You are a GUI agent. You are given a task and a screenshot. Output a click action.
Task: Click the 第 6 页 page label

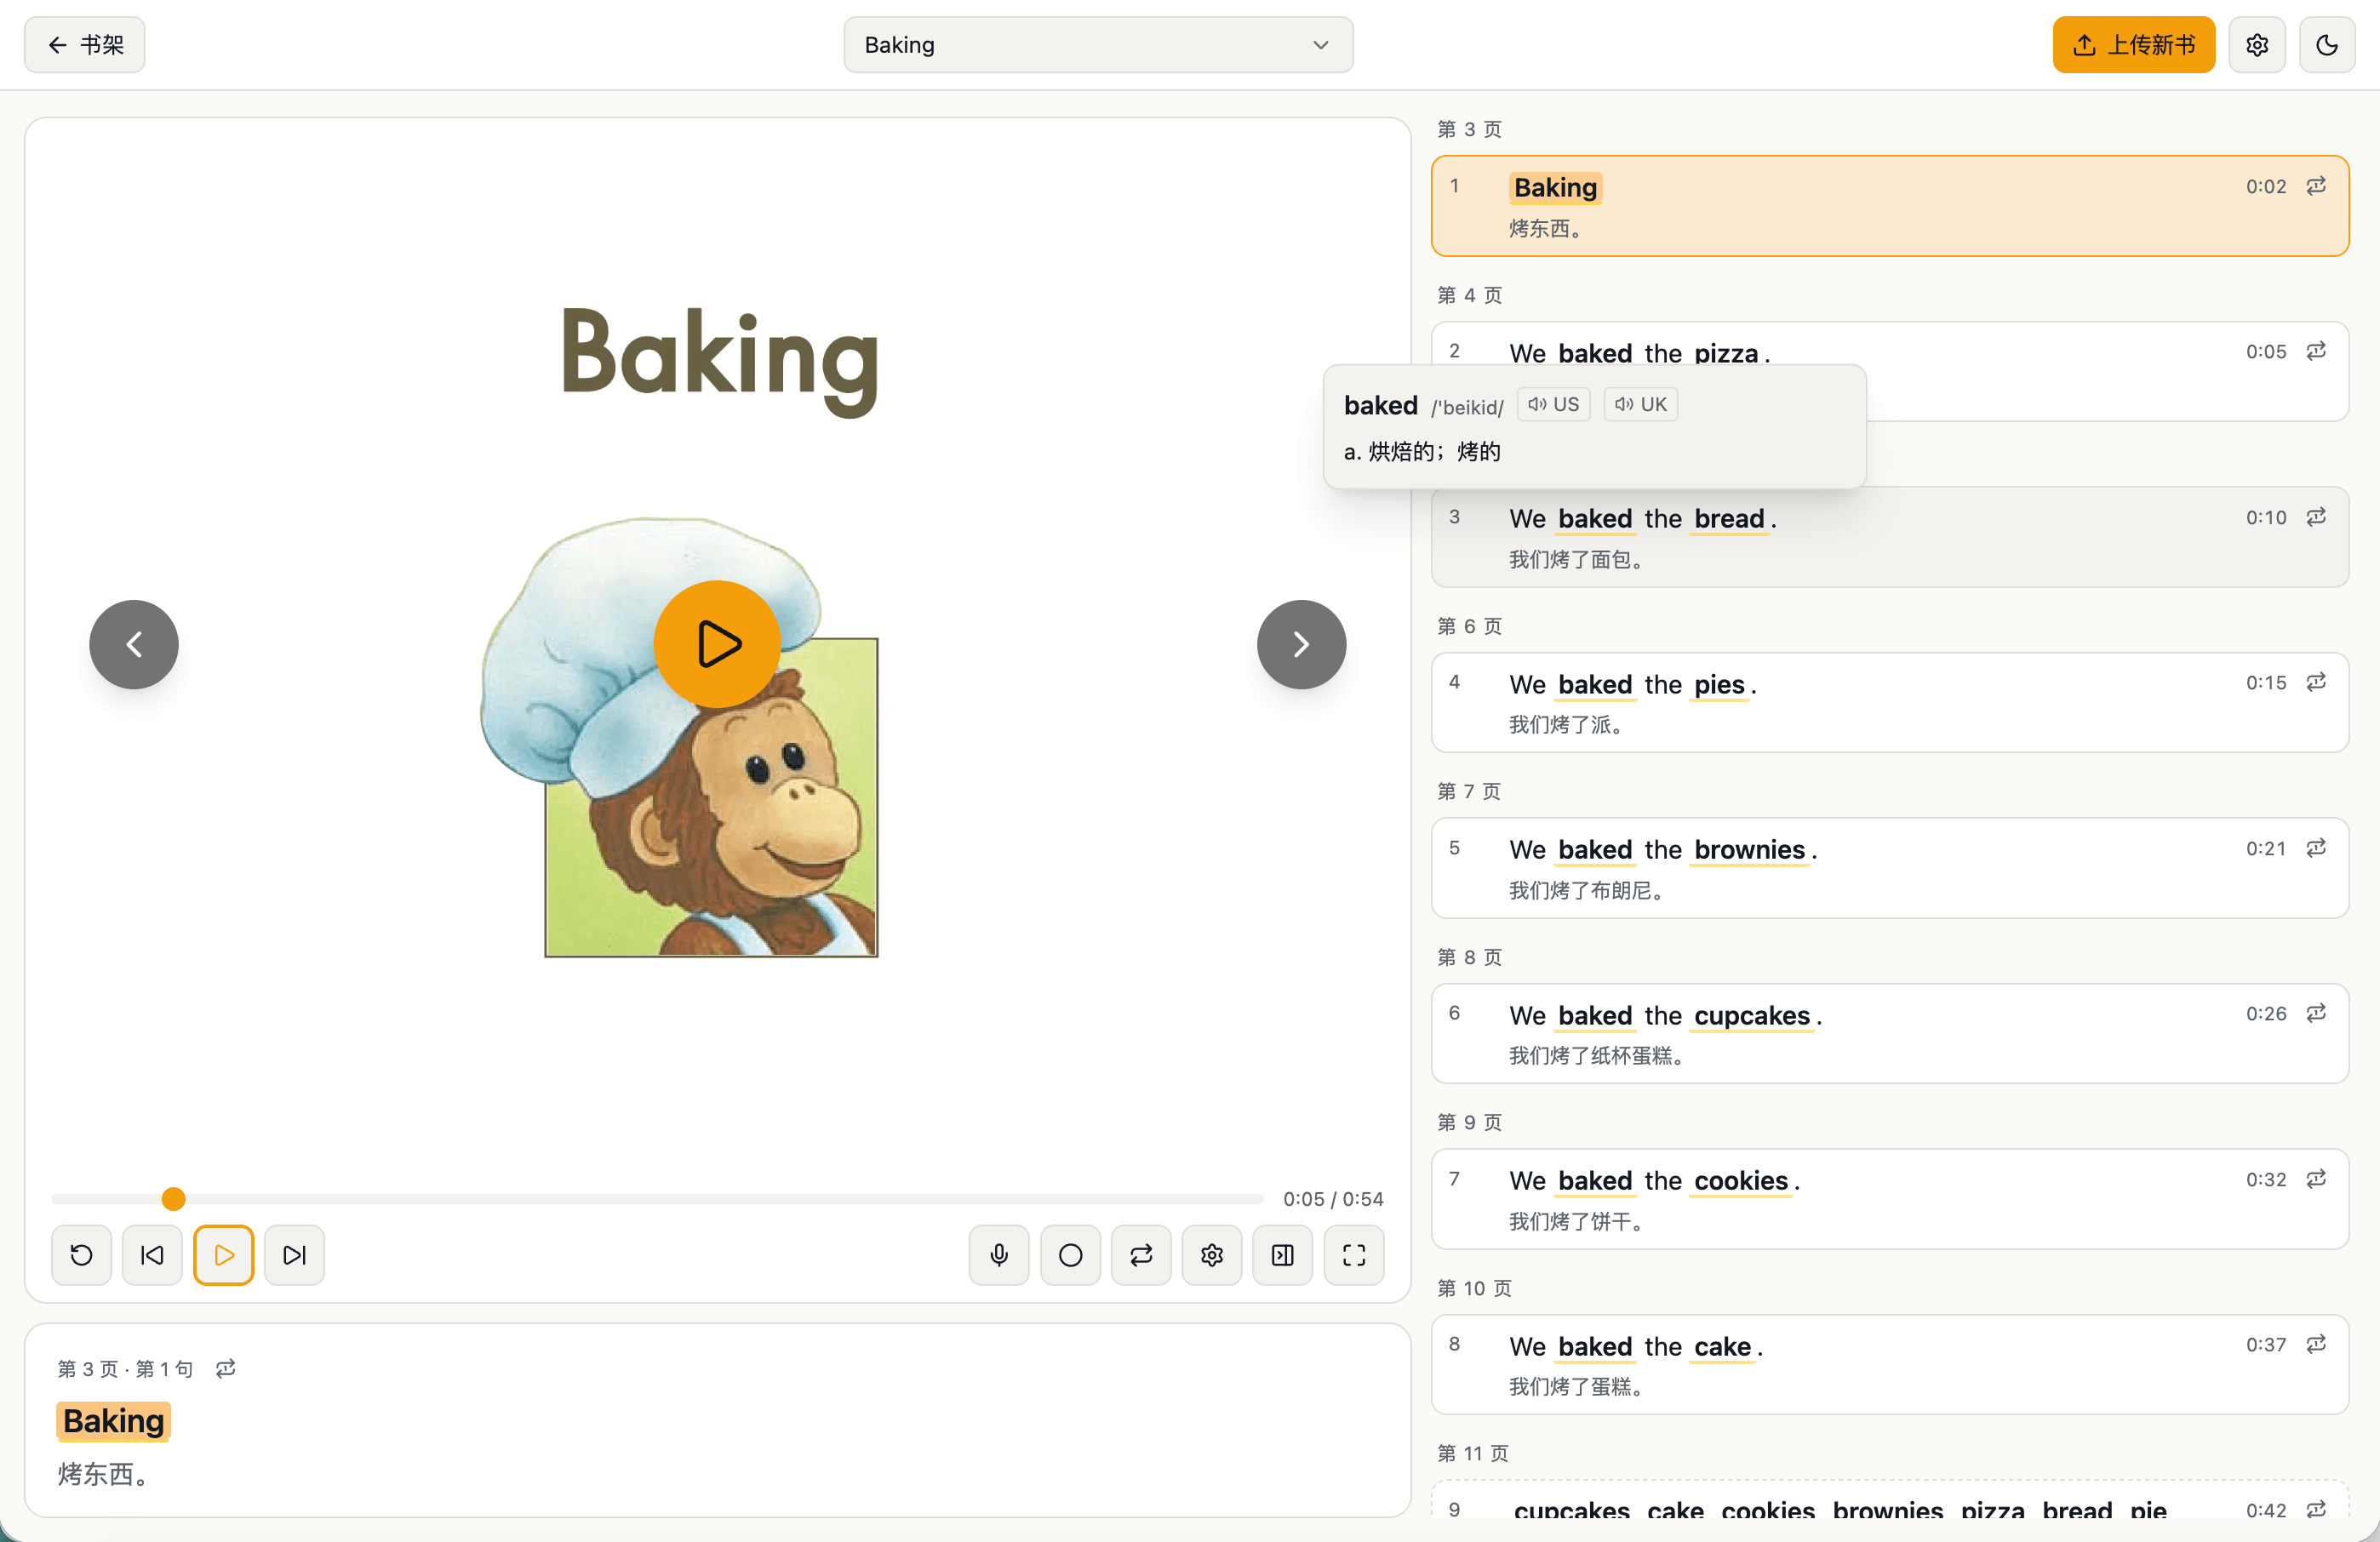coord(1469,626)
